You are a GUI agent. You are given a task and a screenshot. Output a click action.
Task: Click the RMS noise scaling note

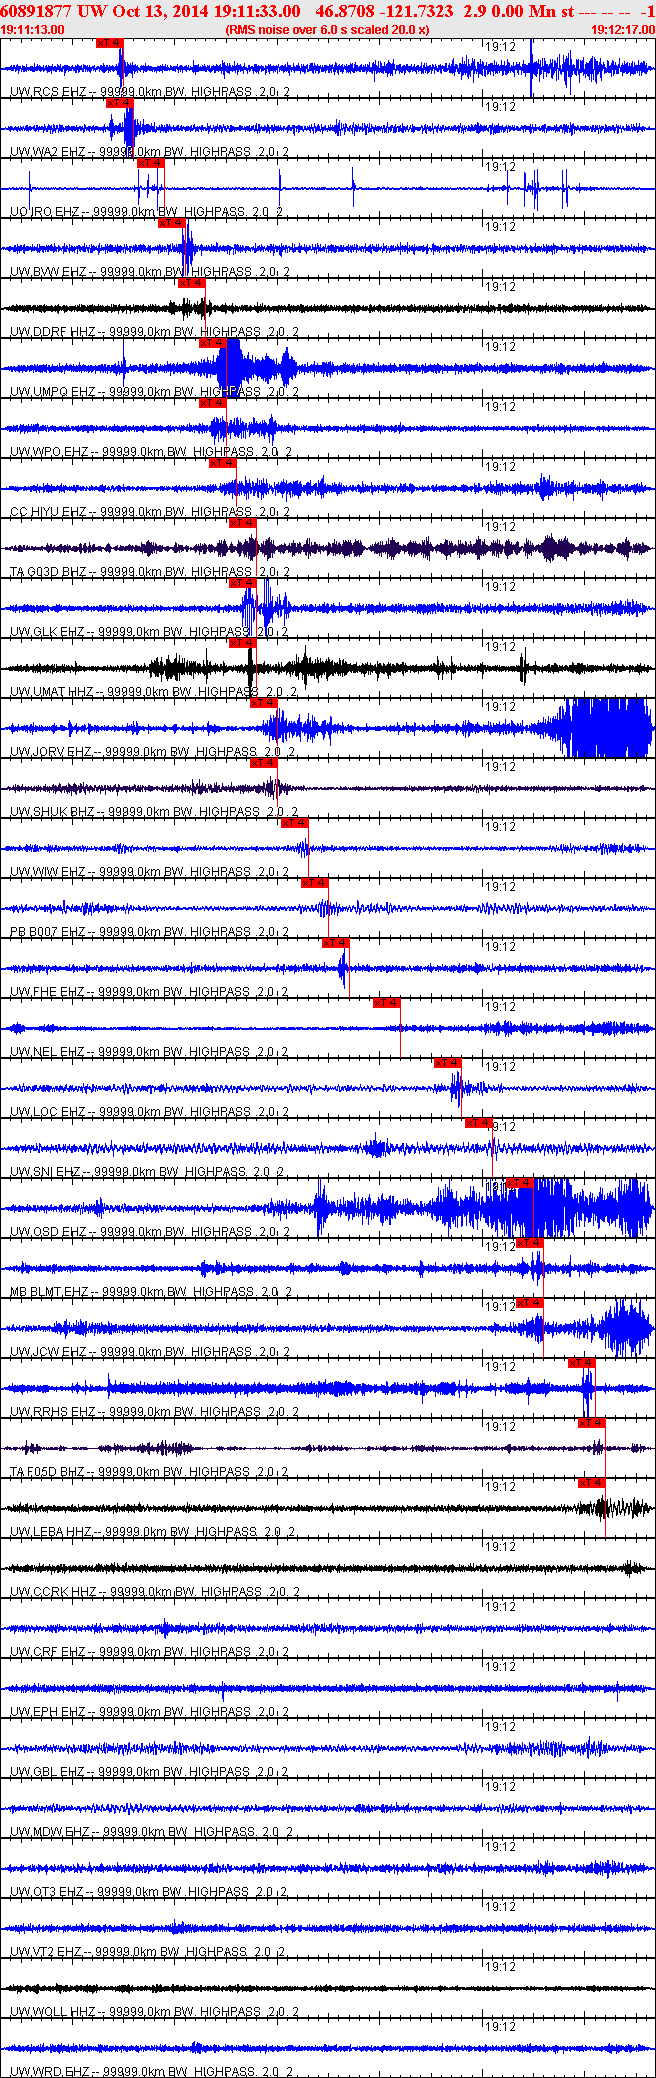[x=327, y=30]
